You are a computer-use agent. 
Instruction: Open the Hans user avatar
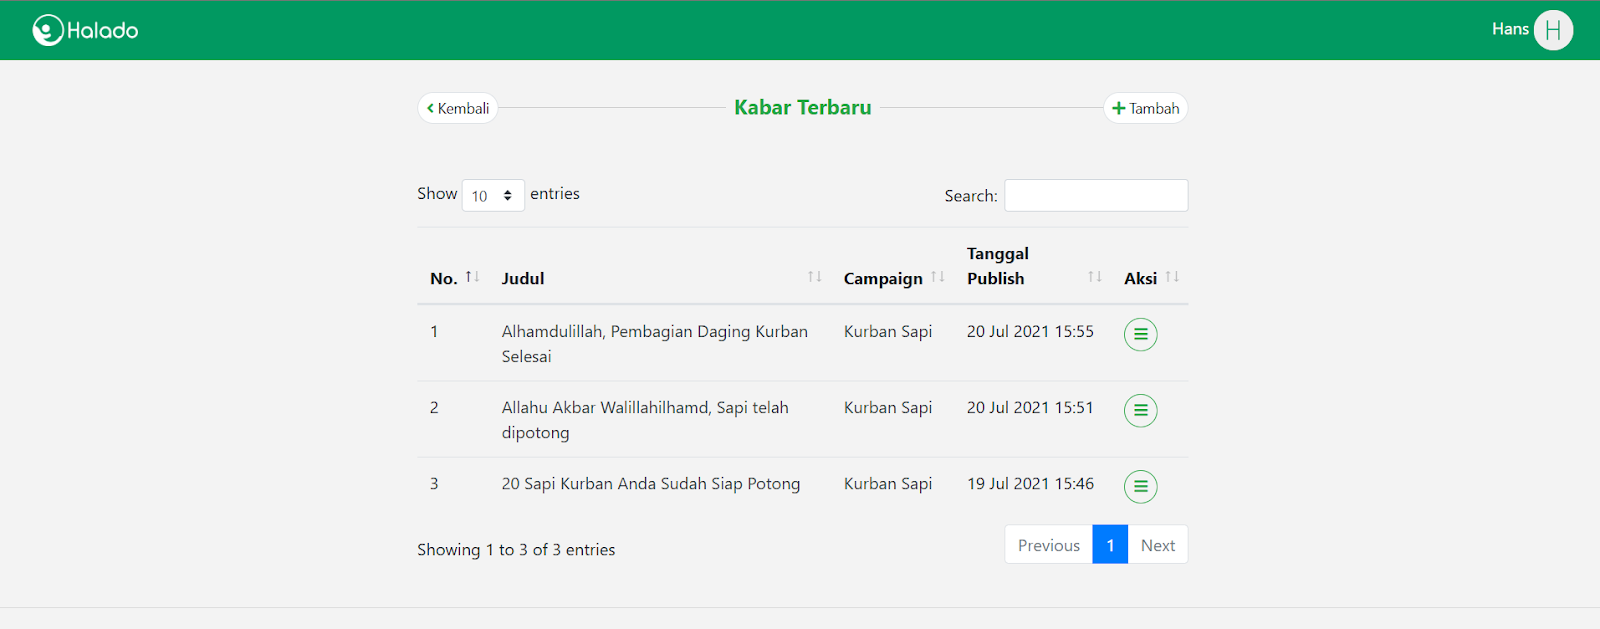click(x=1553, y=30)
